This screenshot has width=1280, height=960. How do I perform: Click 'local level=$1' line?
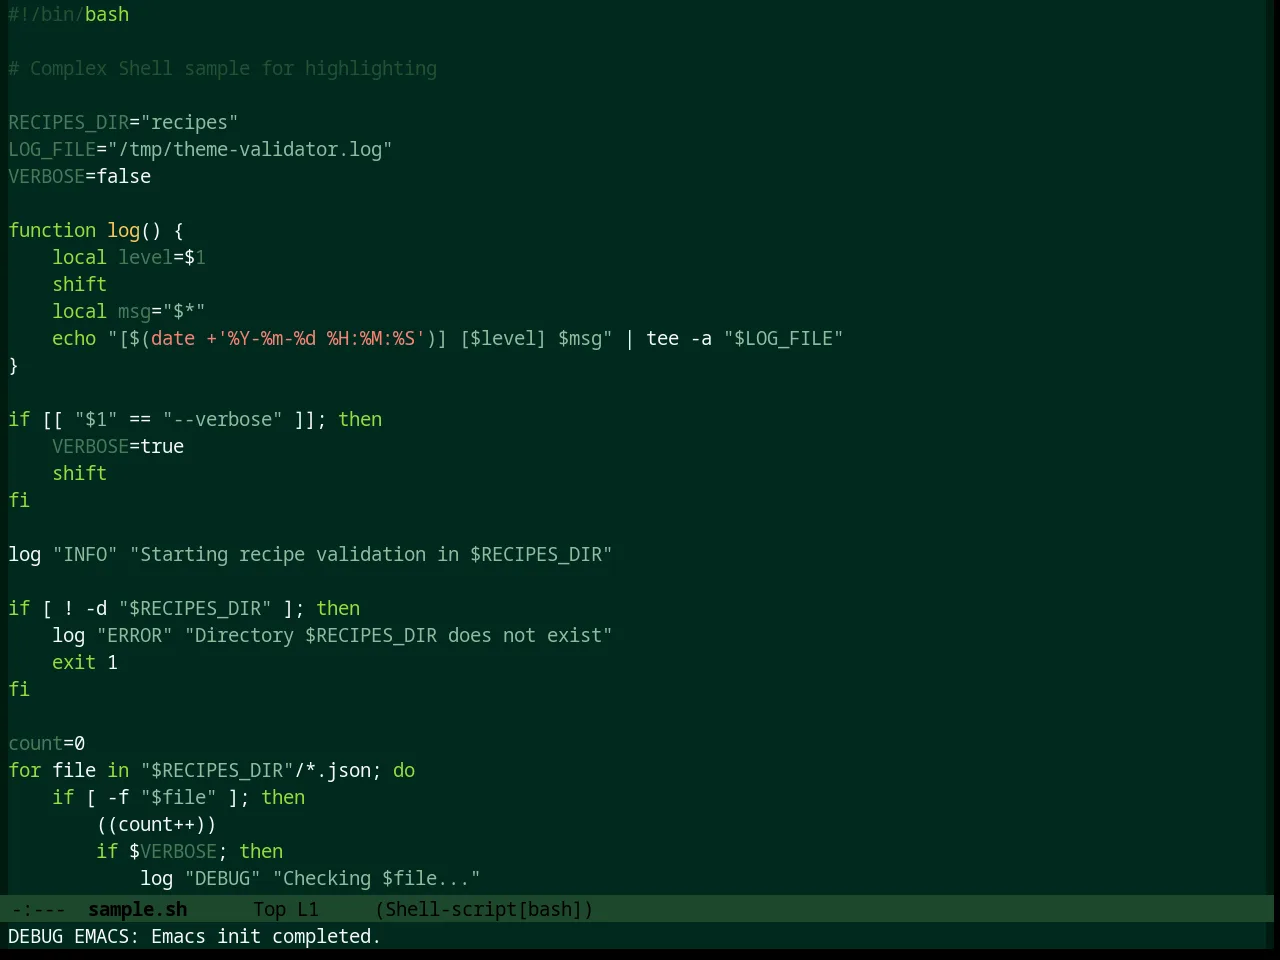[x=129, y=257]
